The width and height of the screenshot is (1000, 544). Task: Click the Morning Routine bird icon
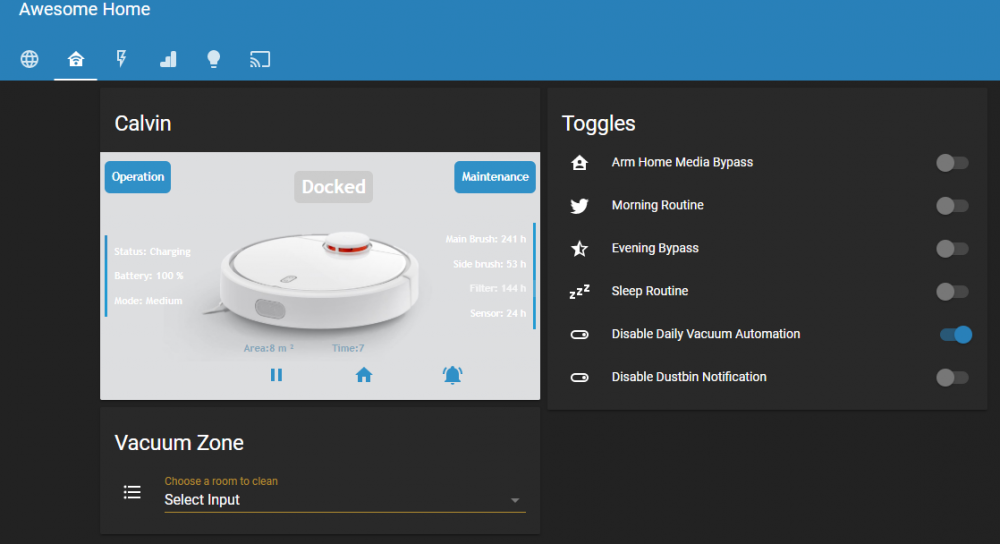[579, 206]
